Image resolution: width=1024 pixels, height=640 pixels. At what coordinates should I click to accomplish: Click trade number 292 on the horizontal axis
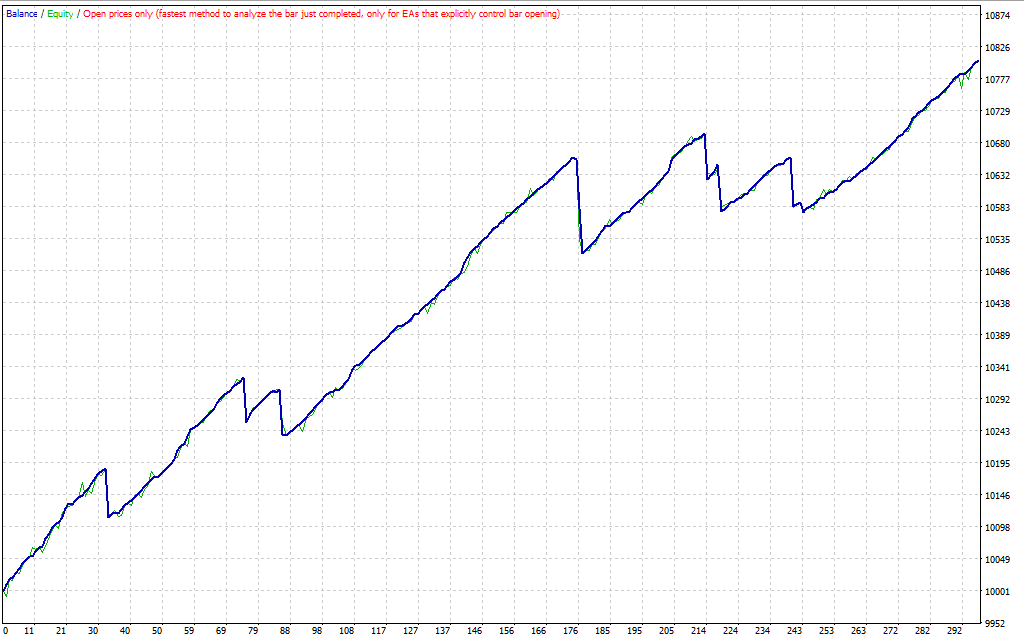[x=954, y=631]
